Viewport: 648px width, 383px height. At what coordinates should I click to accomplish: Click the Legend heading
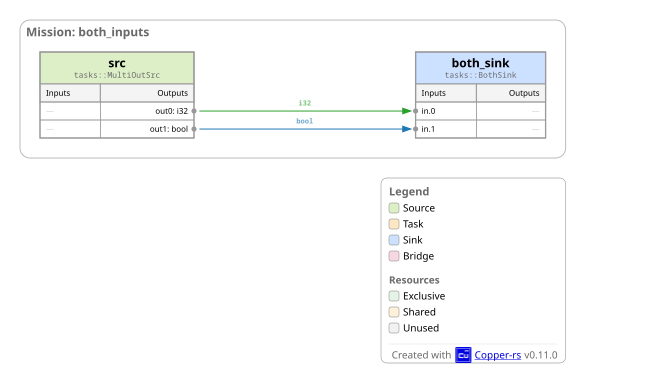(409, 192)
